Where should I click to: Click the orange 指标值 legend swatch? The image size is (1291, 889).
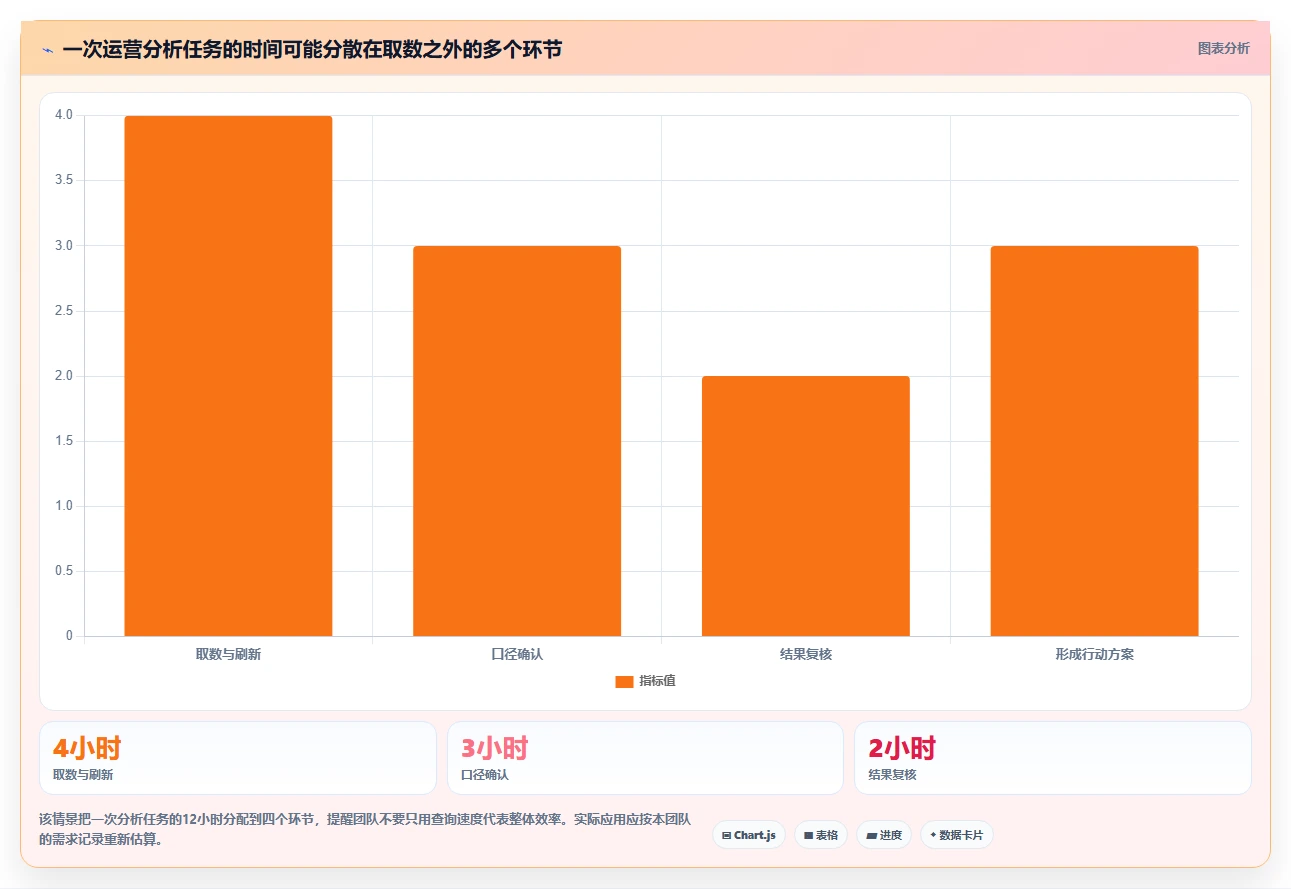click(x=624, y=681)
